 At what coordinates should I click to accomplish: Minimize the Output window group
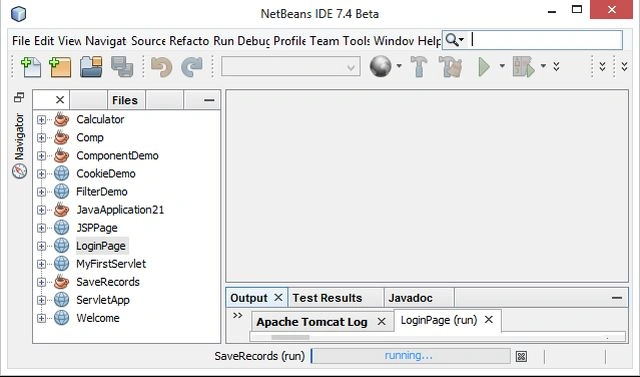(x=617, y=298)
